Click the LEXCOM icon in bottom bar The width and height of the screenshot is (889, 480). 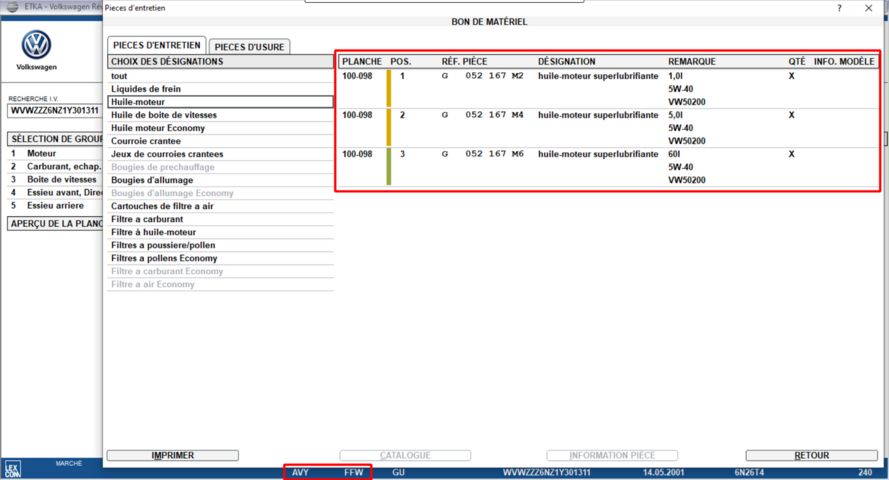[12, 469]
